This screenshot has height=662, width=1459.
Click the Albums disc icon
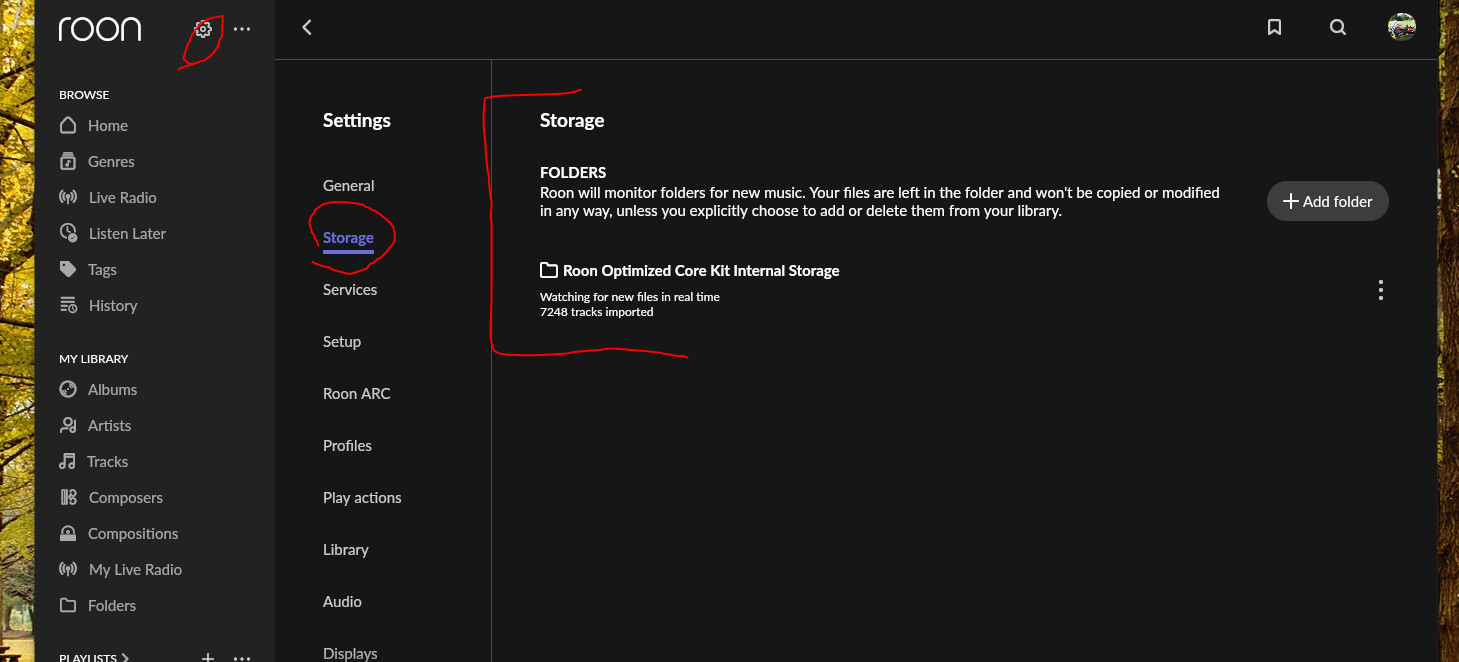tap(68, 389)
